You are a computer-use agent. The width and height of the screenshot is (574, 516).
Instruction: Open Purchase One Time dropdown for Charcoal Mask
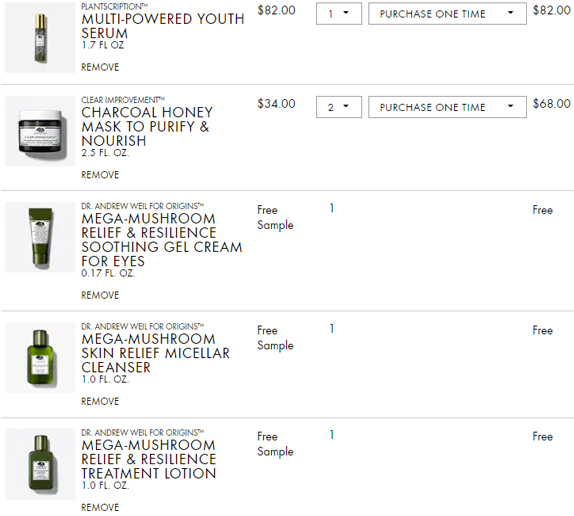coord(447,107)
